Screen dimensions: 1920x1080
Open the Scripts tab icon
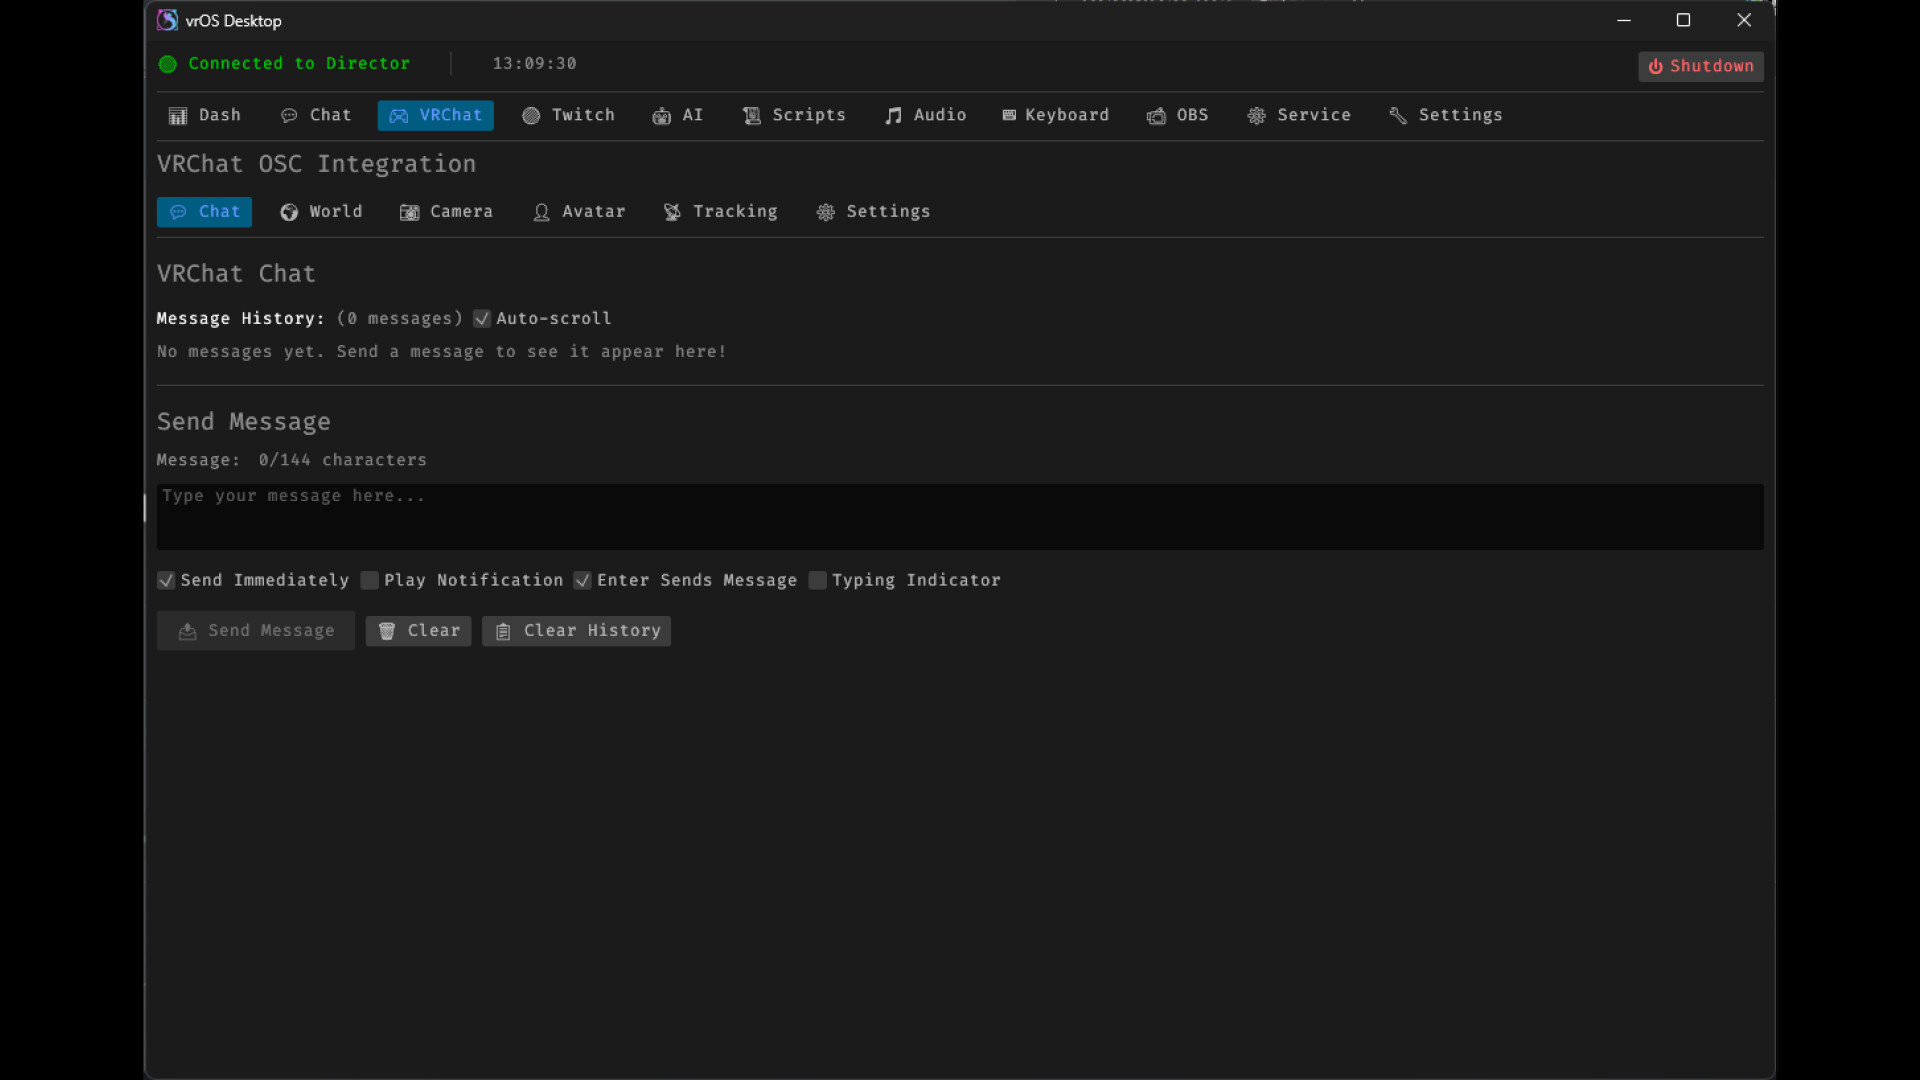point(752,116)
